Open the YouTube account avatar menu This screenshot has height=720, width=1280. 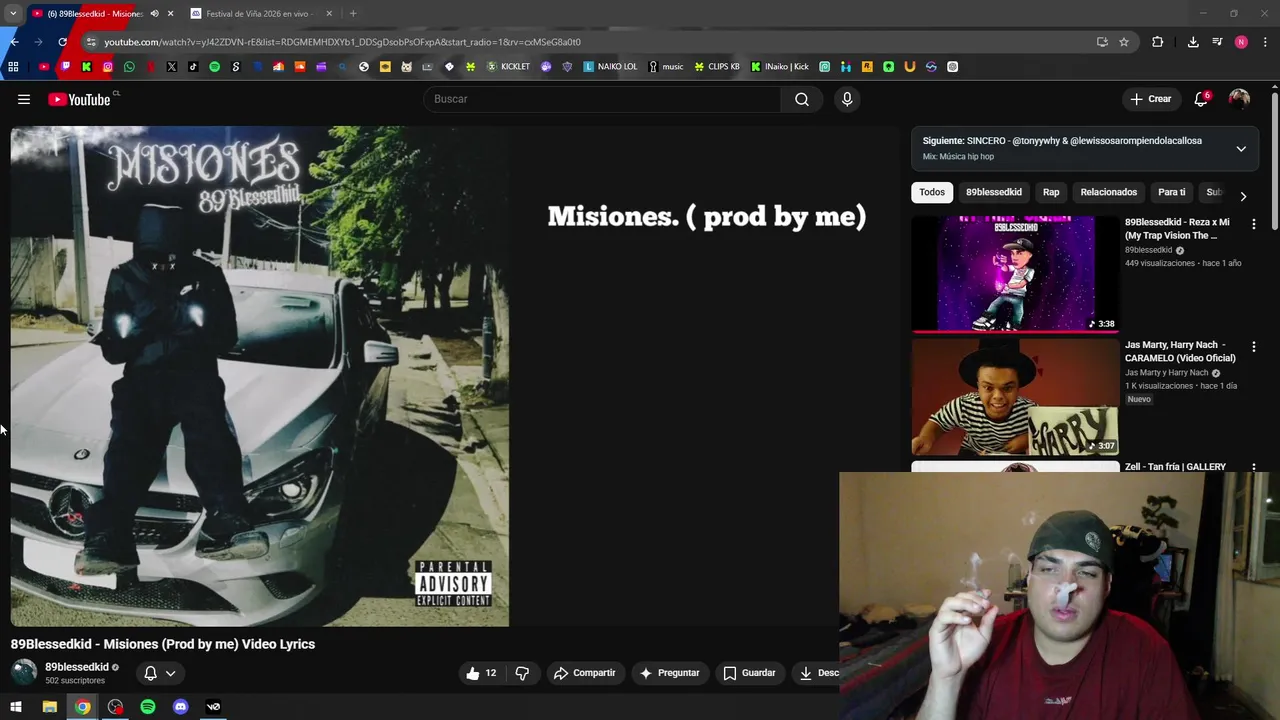[x=1239, y=99]
